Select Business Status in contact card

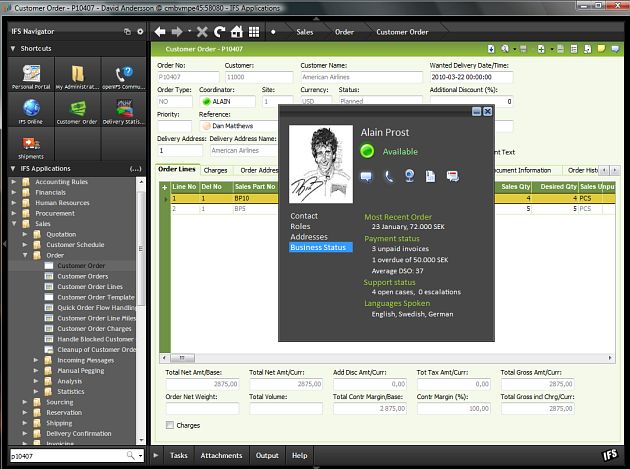point(321,247)
